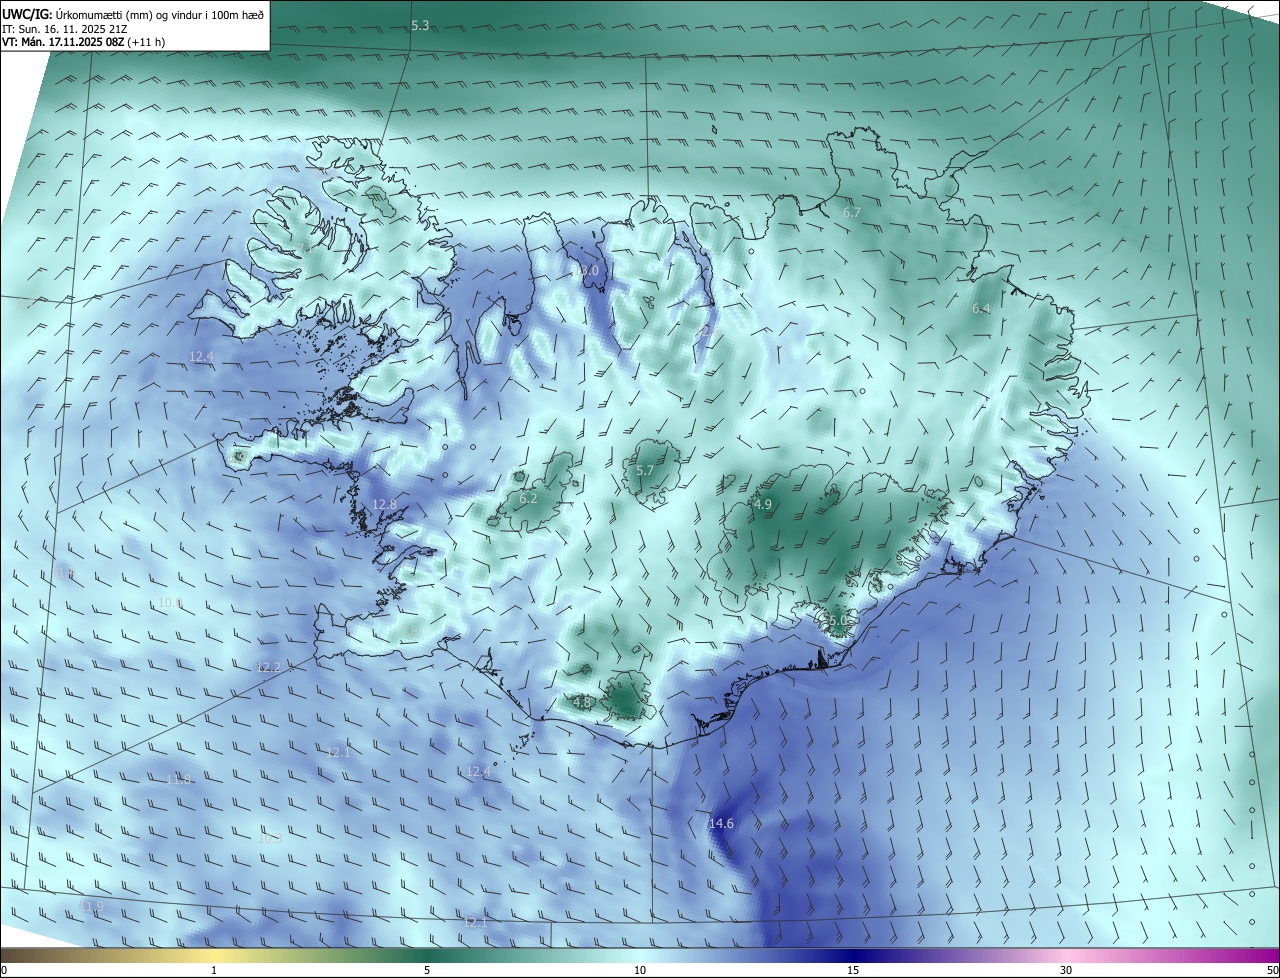Click the 12.2 value label off the southwest

[269, 667]
